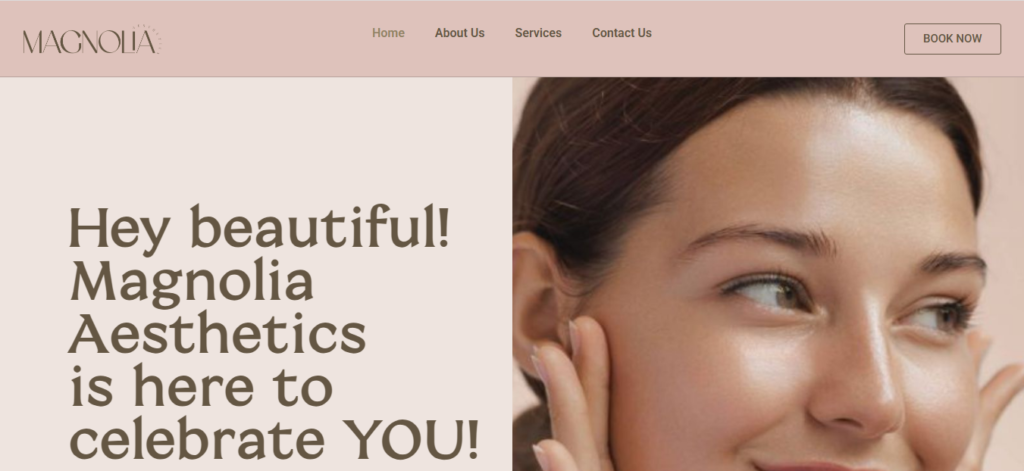The image size is (1024, 471).
Task: Click the word 'Magnolia' in the headline
Action: tap(191, 282)
